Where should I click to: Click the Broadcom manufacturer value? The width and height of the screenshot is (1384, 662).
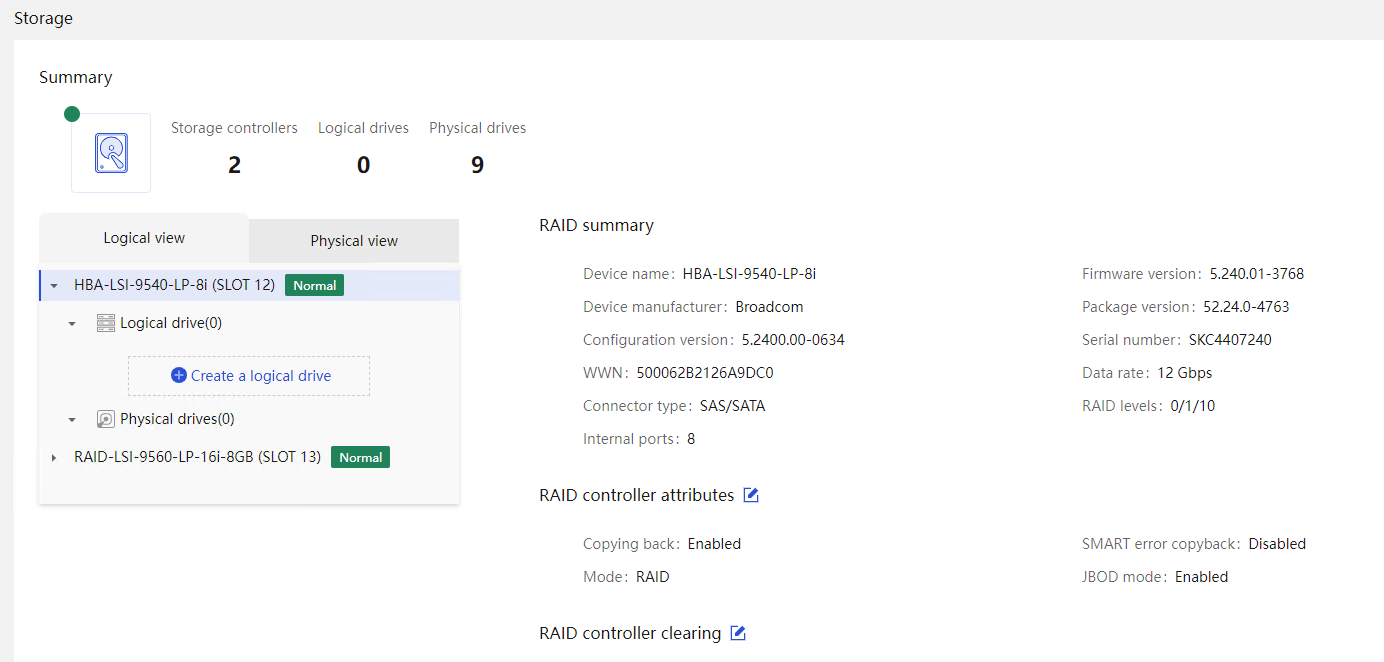click(x=769, y=306)
